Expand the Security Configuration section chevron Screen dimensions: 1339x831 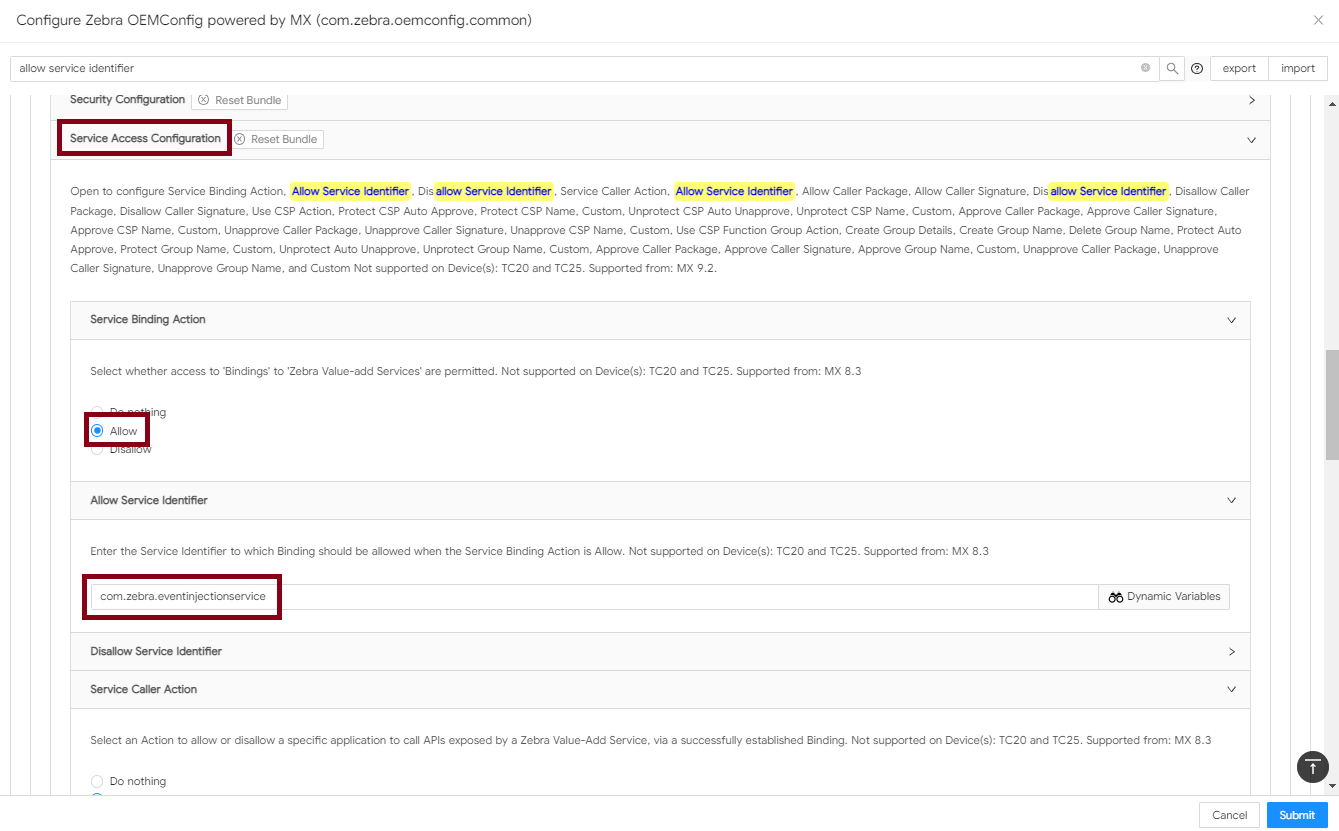pyautogui.click(x=1252, y=100)
